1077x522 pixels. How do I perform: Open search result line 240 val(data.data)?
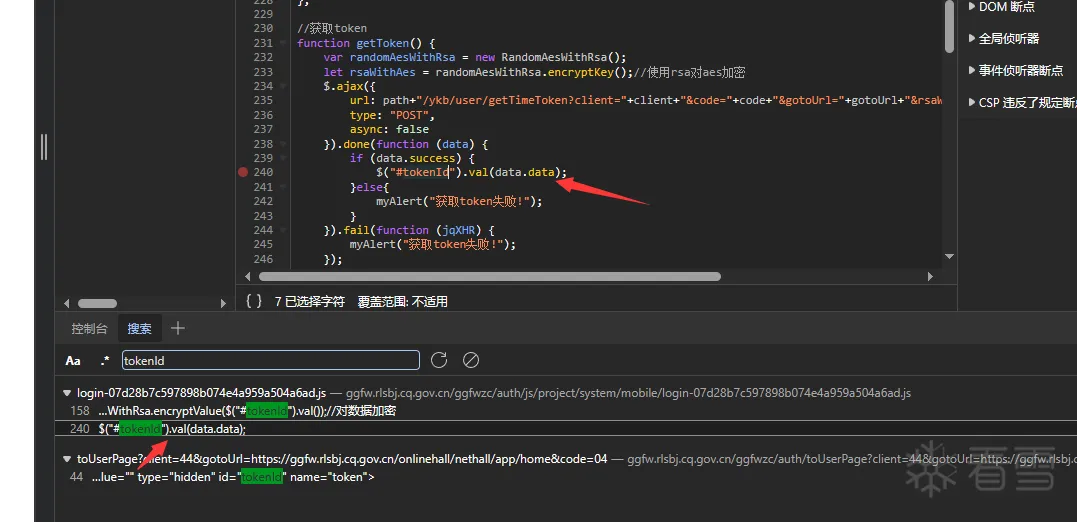565,429
